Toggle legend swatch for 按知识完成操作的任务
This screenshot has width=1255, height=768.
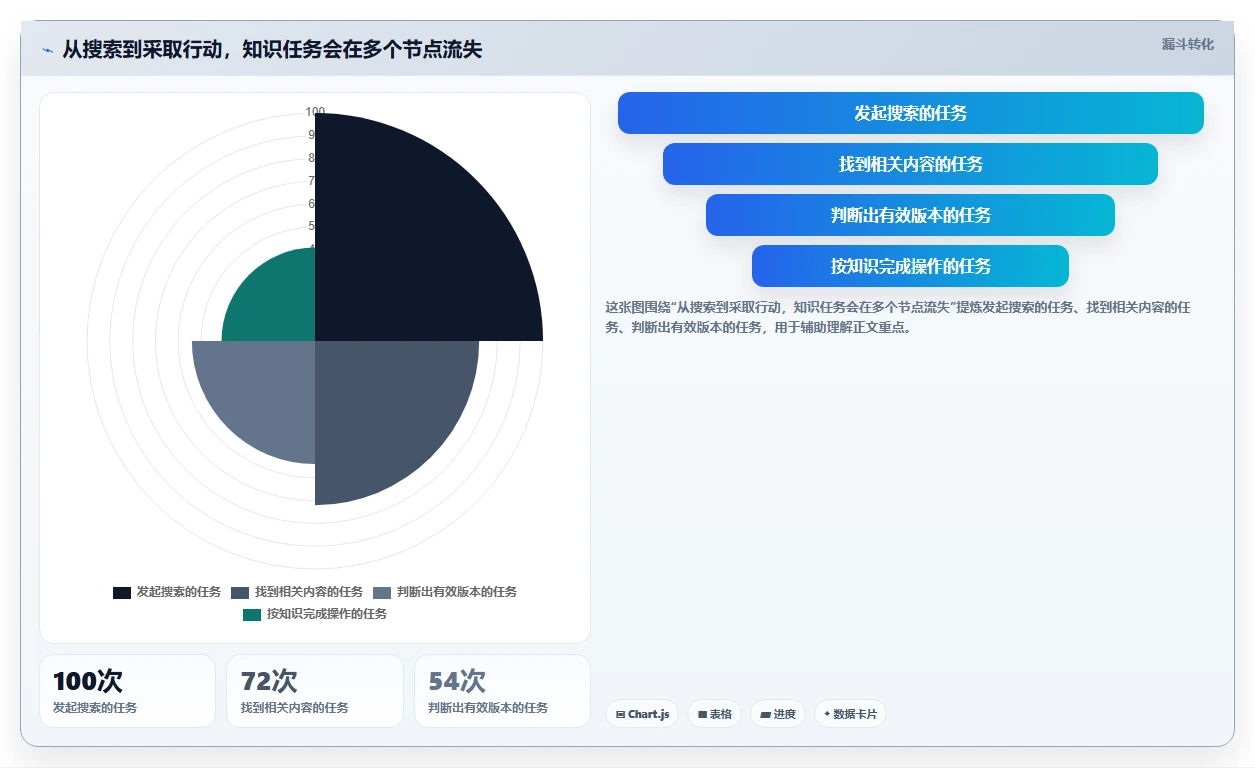click(252, 615)
